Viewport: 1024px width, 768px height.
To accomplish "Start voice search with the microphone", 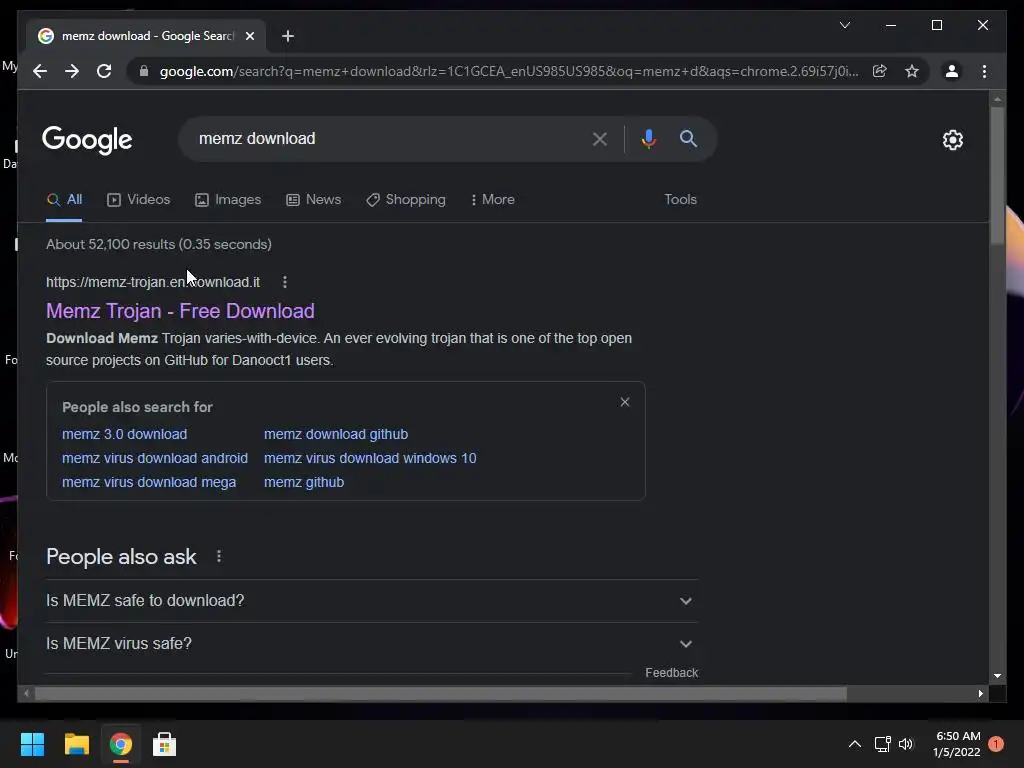I will (648, 138).
